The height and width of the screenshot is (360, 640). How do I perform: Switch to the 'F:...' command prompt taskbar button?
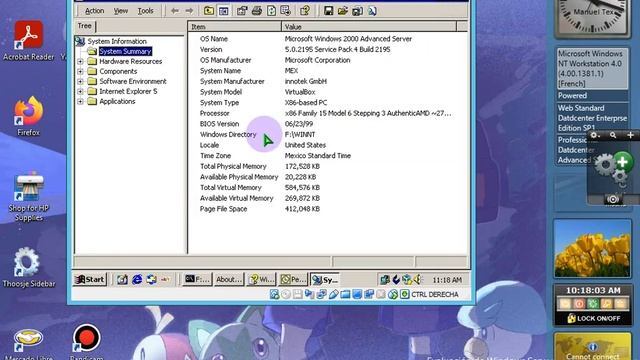(197, 280)
